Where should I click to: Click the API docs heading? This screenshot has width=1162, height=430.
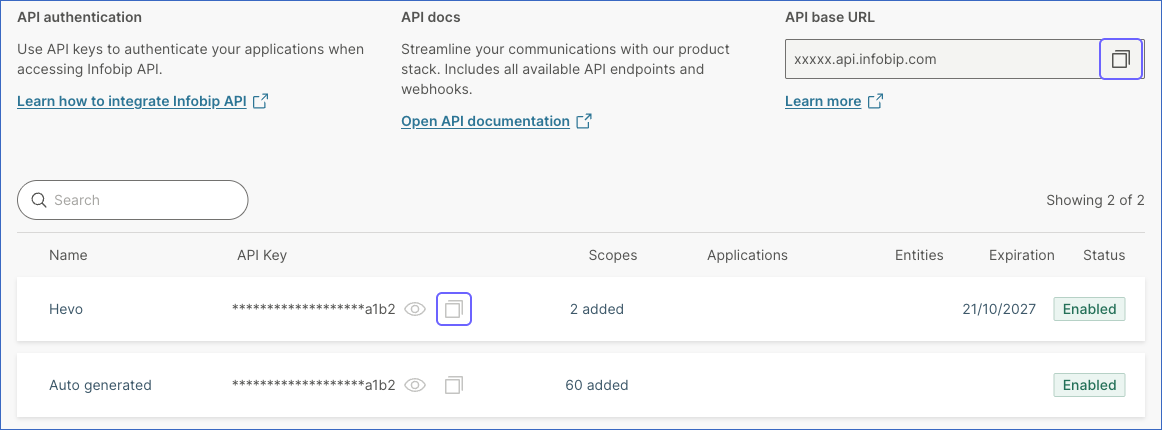point(431,17)
